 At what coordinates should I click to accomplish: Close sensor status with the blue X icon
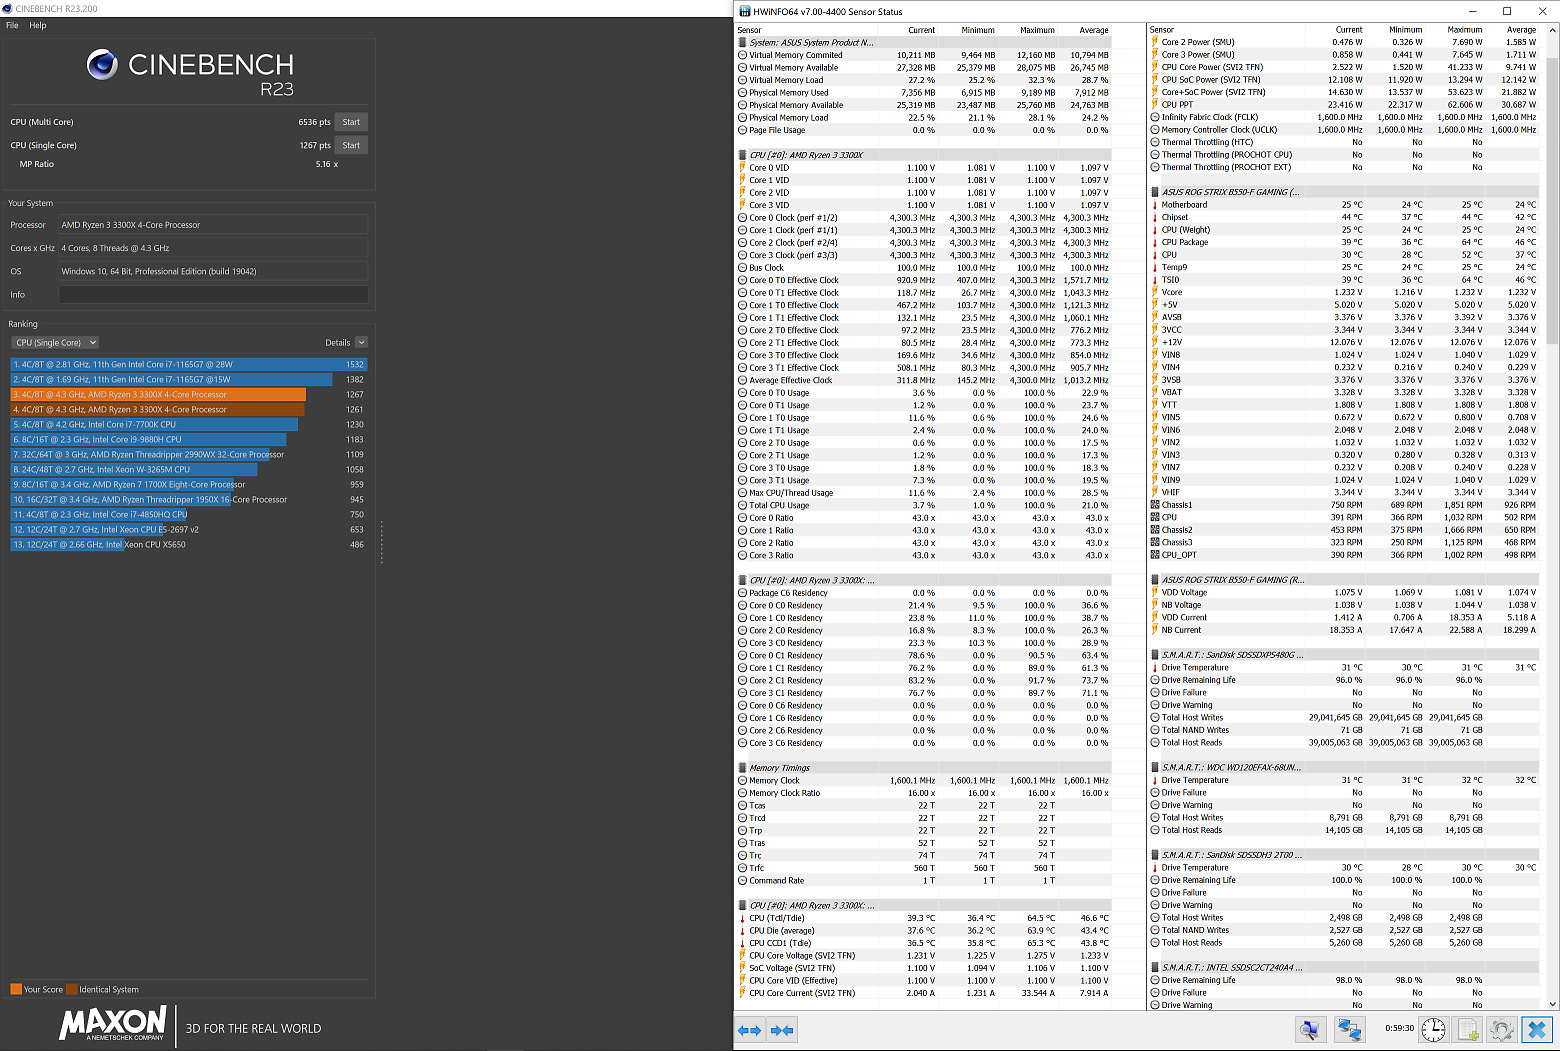pos(1537,1029)
